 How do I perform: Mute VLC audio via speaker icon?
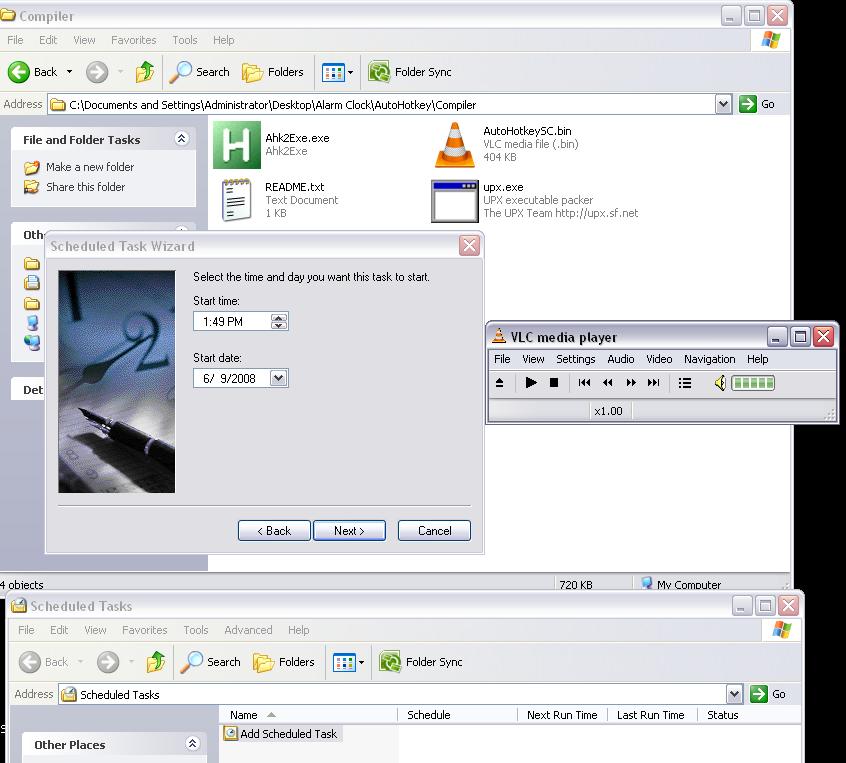pyautogui.click(x=719, y=383)
